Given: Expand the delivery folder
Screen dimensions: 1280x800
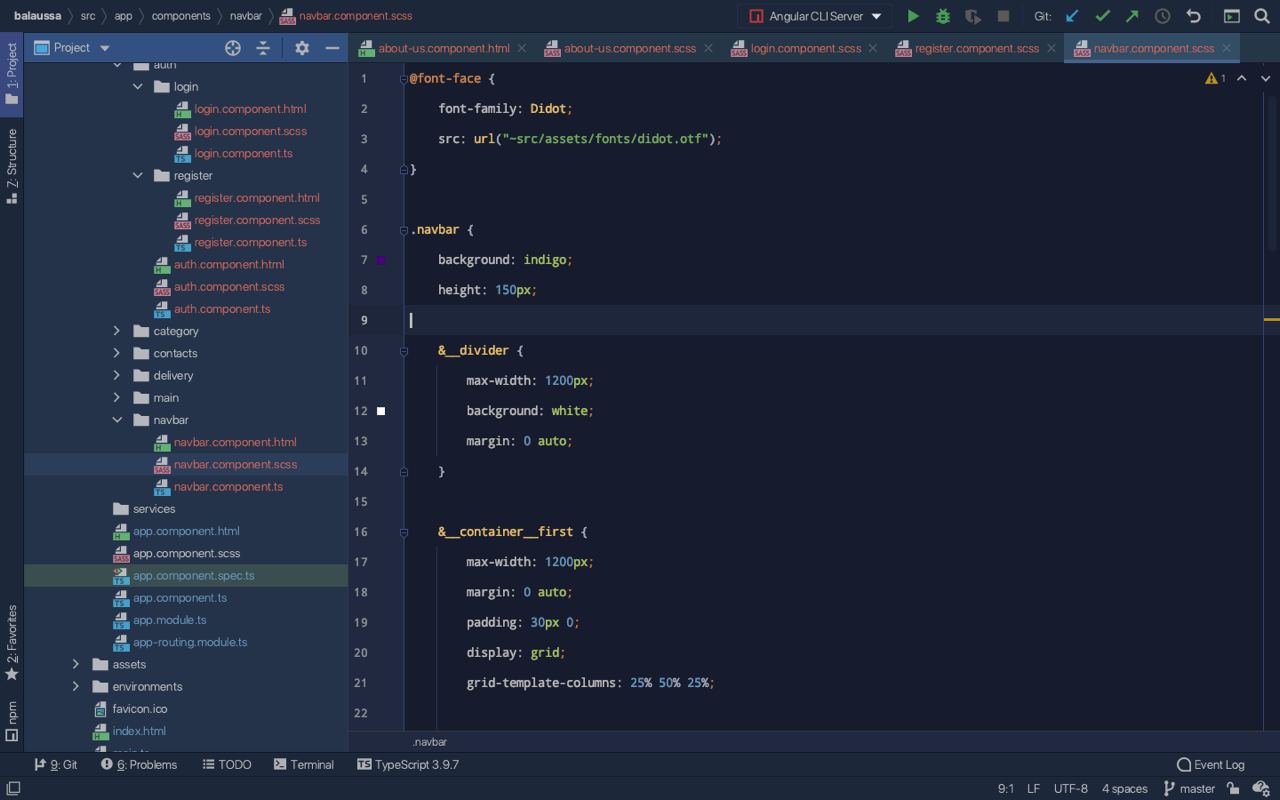Looking at the screenshot, I should pyautogui.click(x=117, y=376).
